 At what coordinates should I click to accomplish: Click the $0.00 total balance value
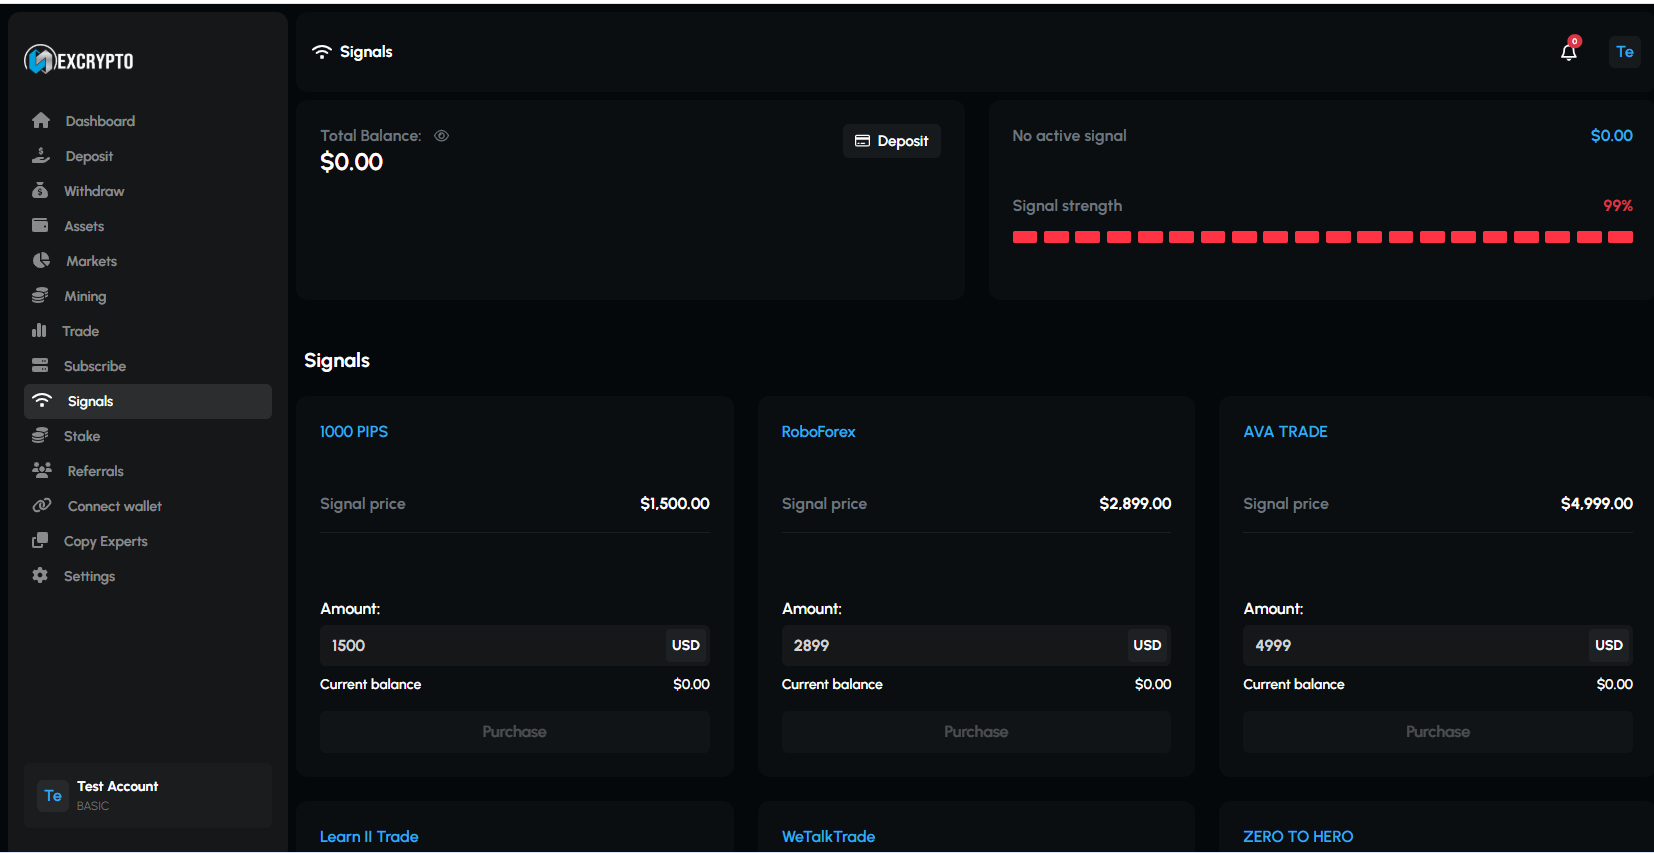pos(351,162)
